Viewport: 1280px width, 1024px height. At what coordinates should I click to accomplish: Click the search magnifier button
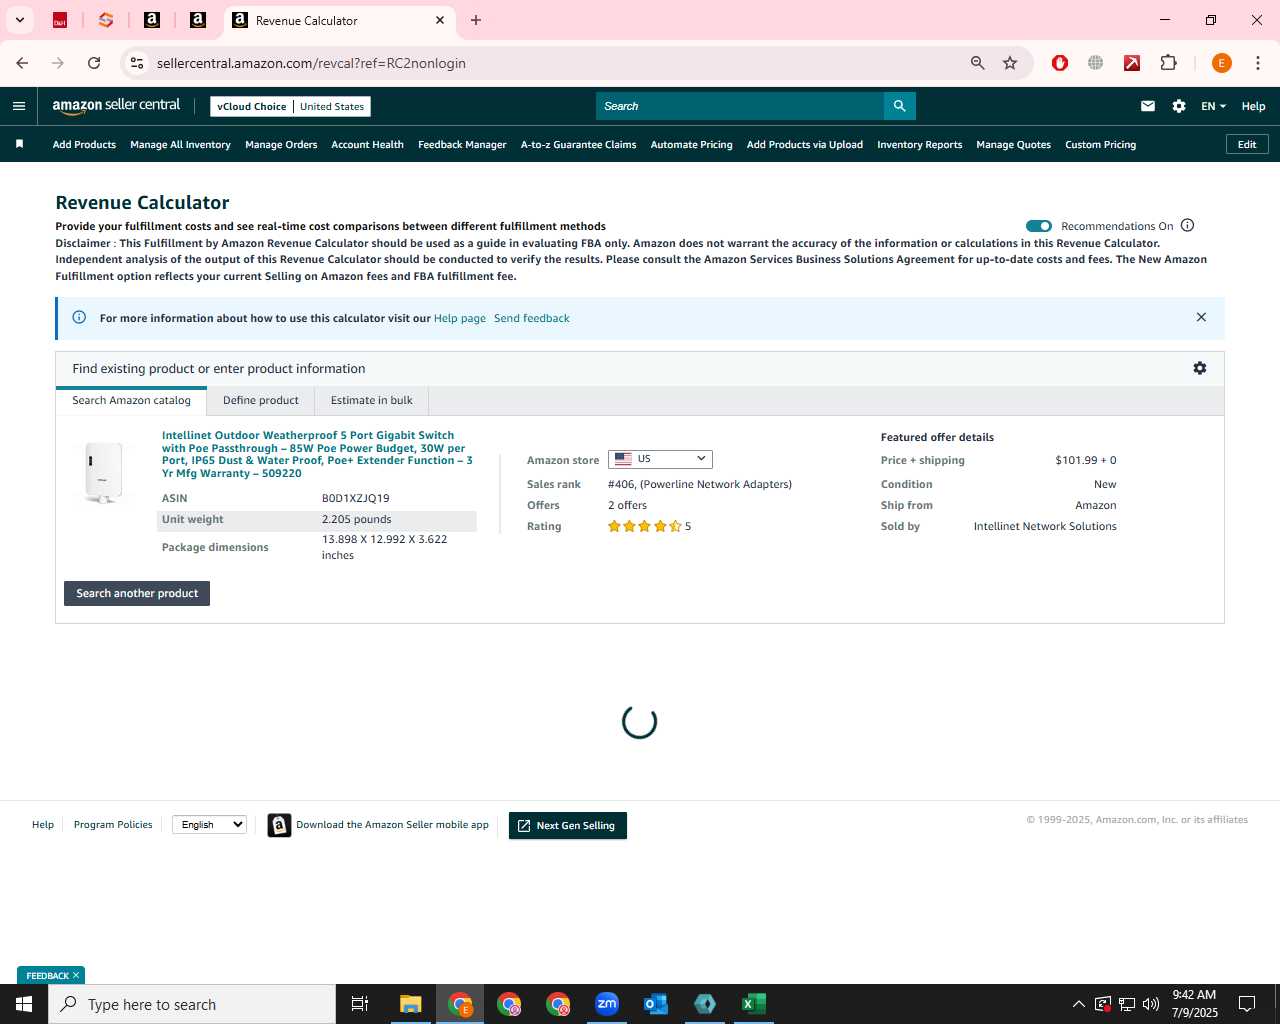tap(899, 106)
